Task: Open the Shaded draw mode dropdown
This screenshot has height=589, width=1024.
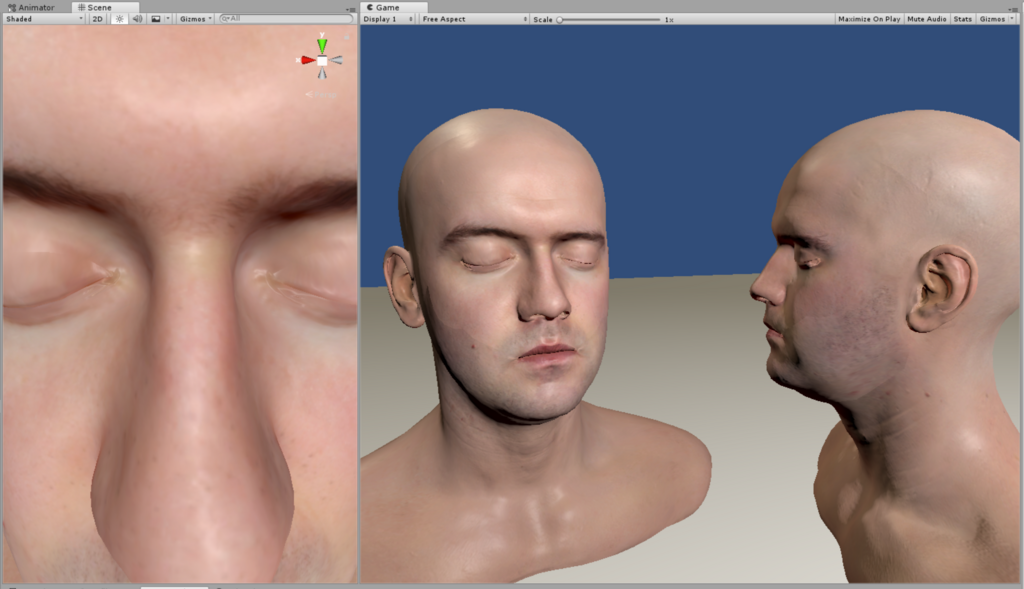Action: click(44, 19)
